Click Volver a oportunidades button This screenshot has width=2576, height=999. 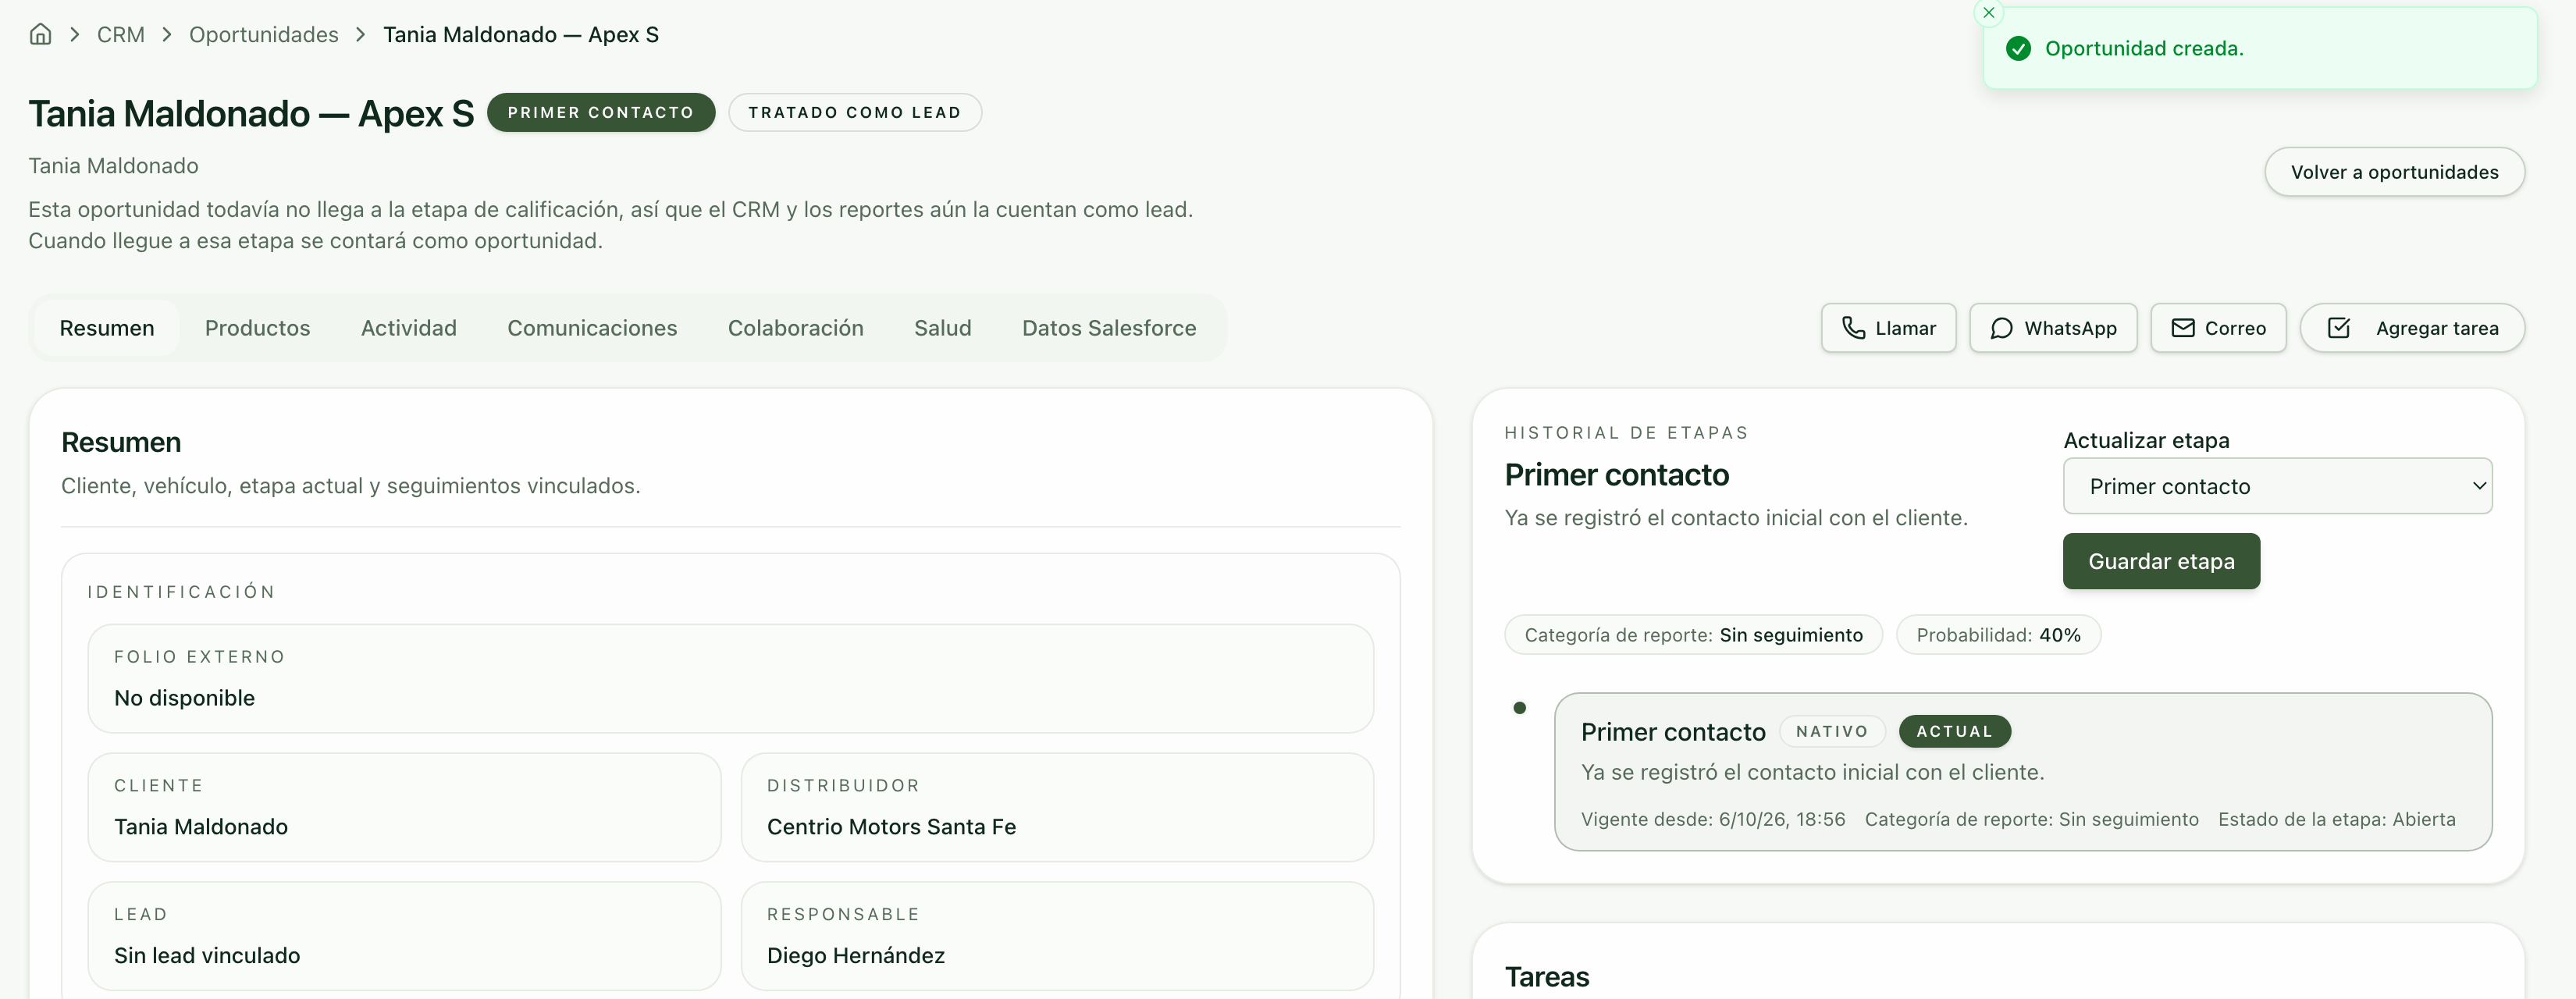tap(2394, 172)
